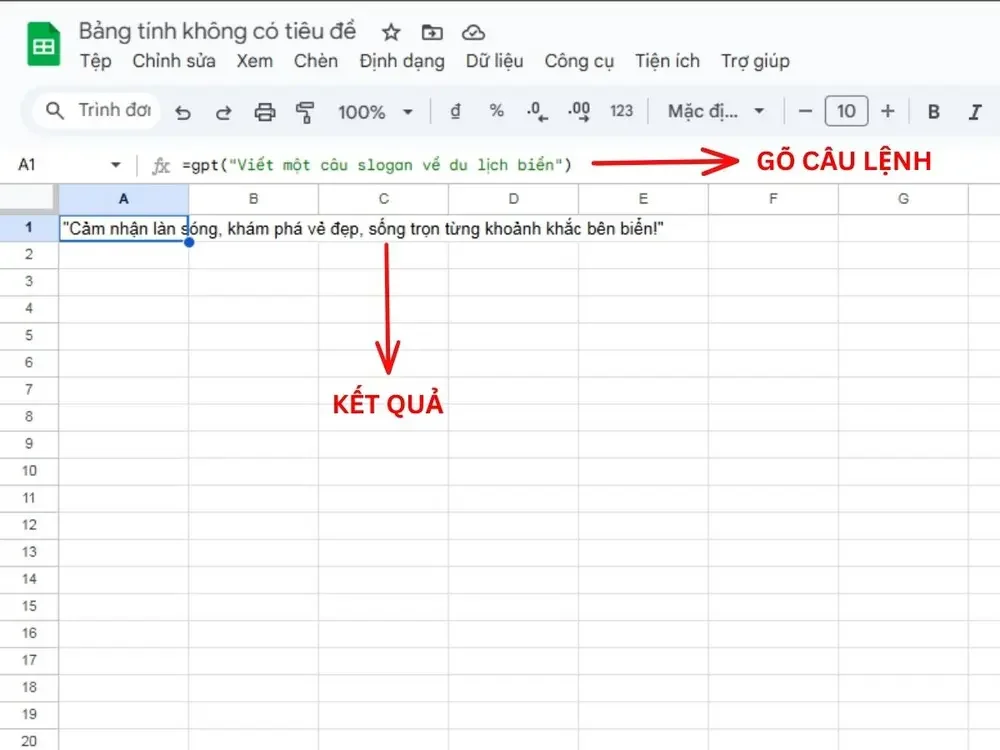
Task: Decrease font size with minus button
Action: (x=805, y=112)
